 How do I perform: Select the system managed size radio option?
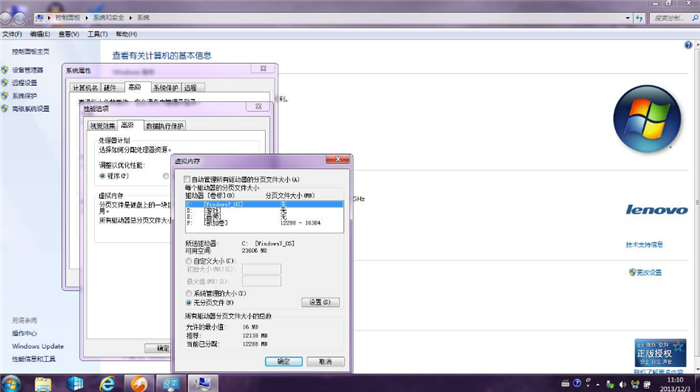pyautogui.click(x=188, y=293)
